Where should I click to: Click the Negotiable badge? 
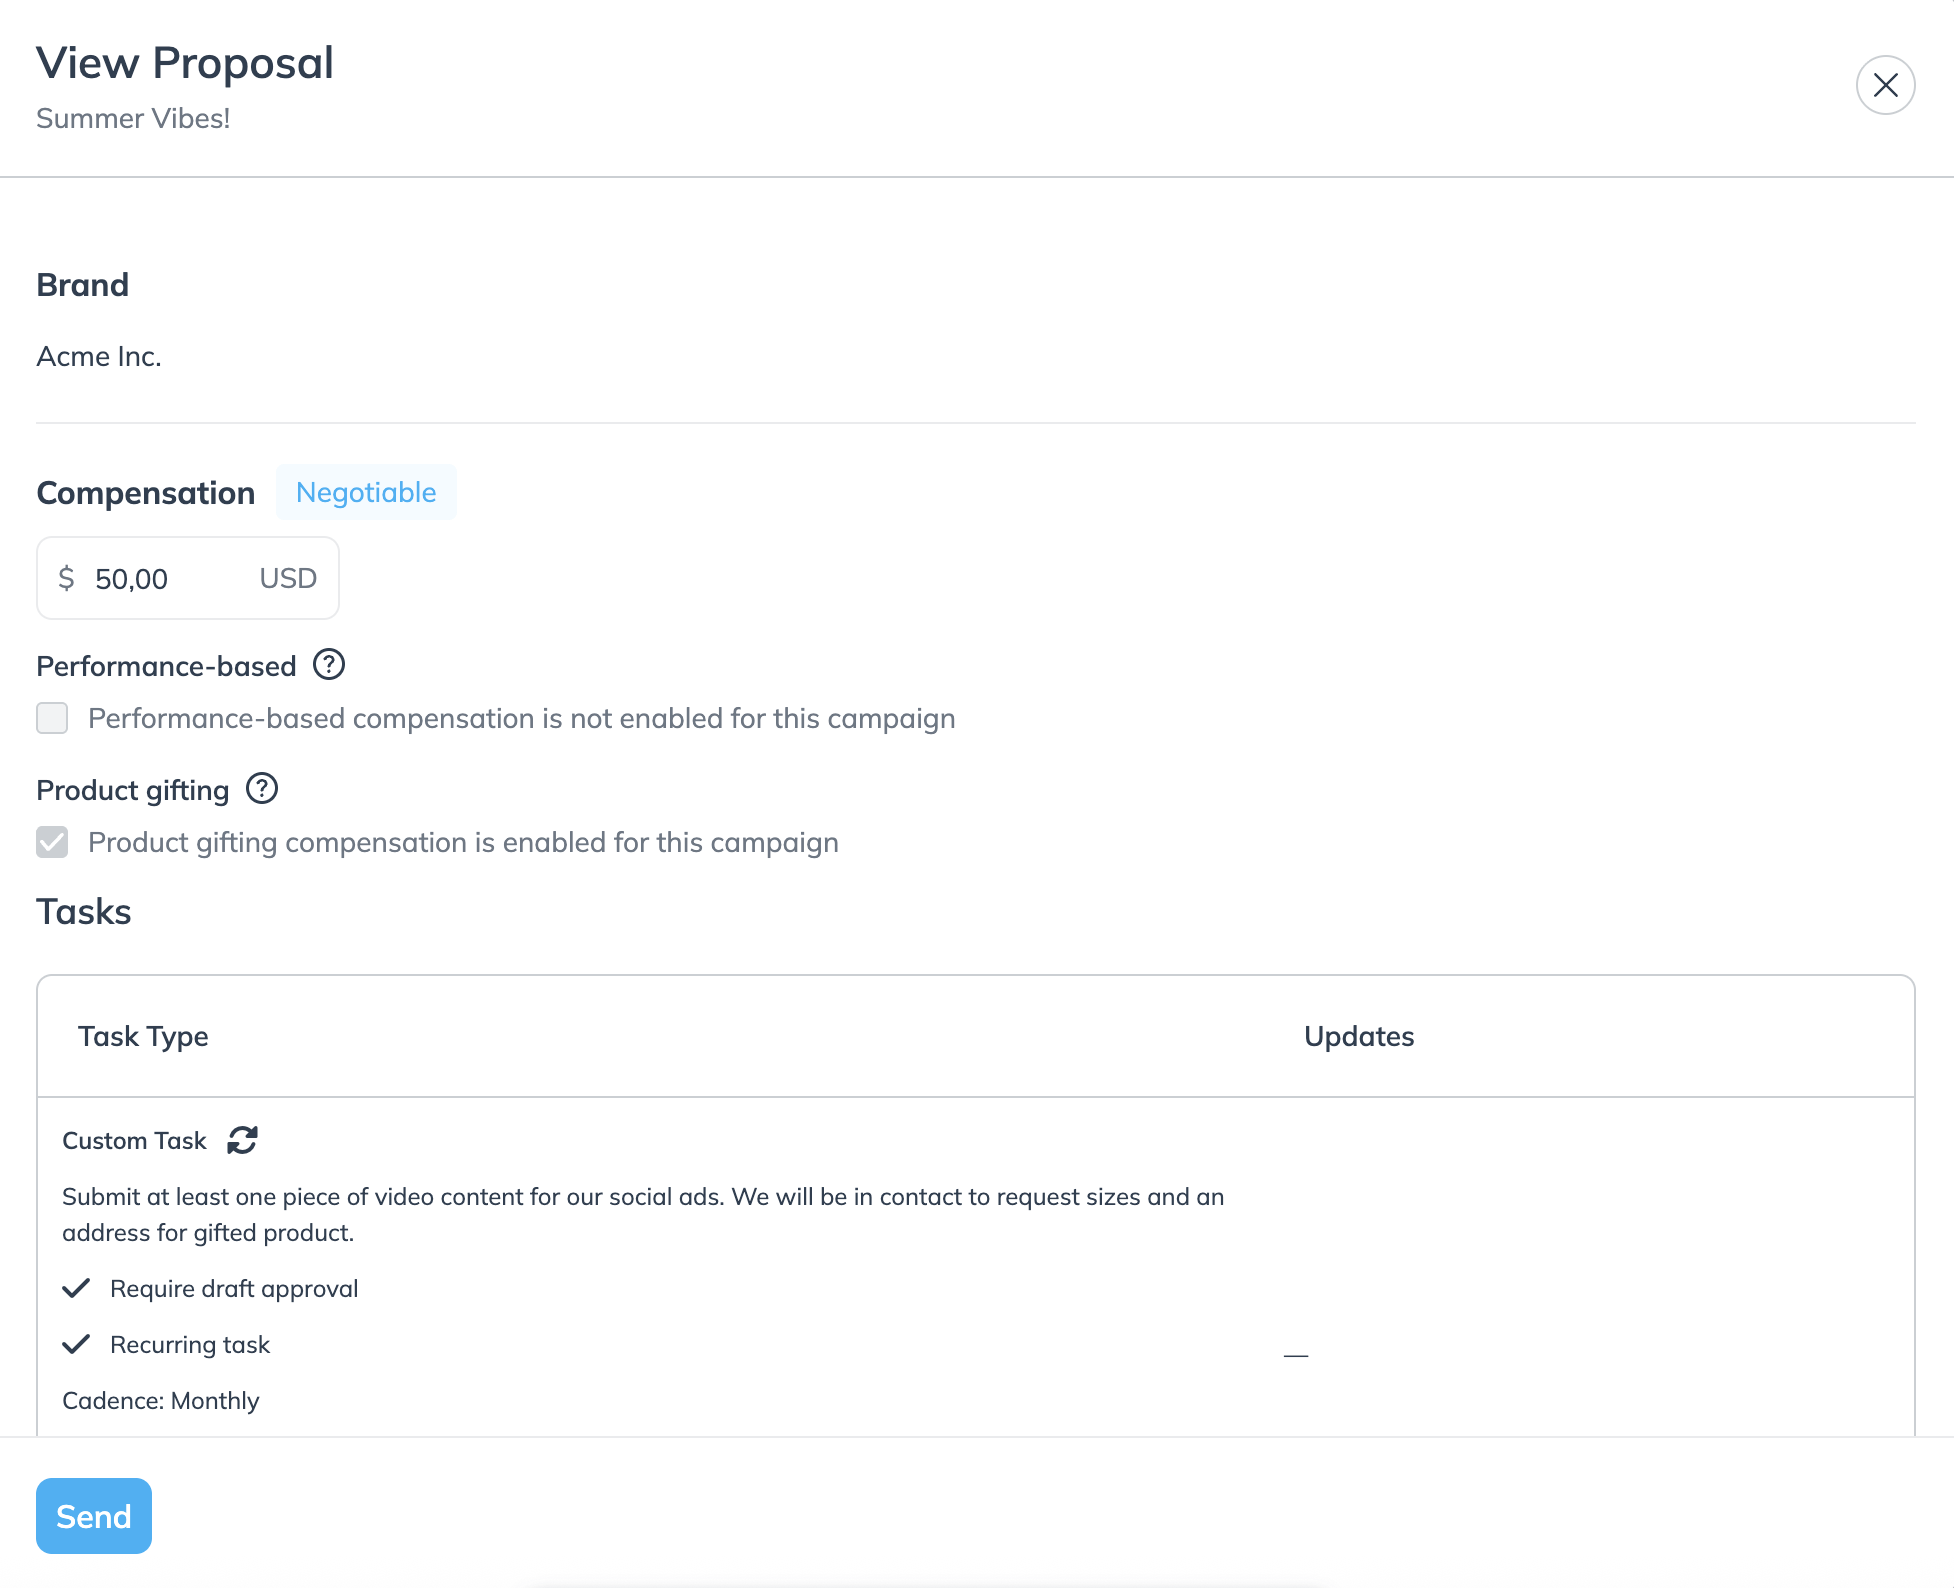(x=366, y=492)
